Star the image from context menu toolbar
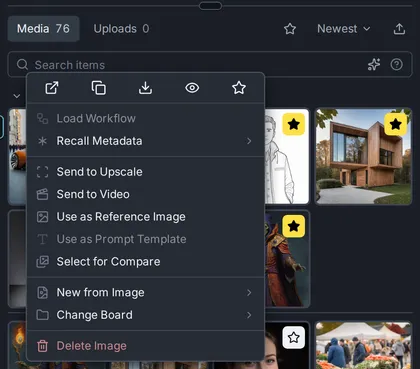Image resolution: width=420 pixels, height=369 pixels. click(239, 88)
